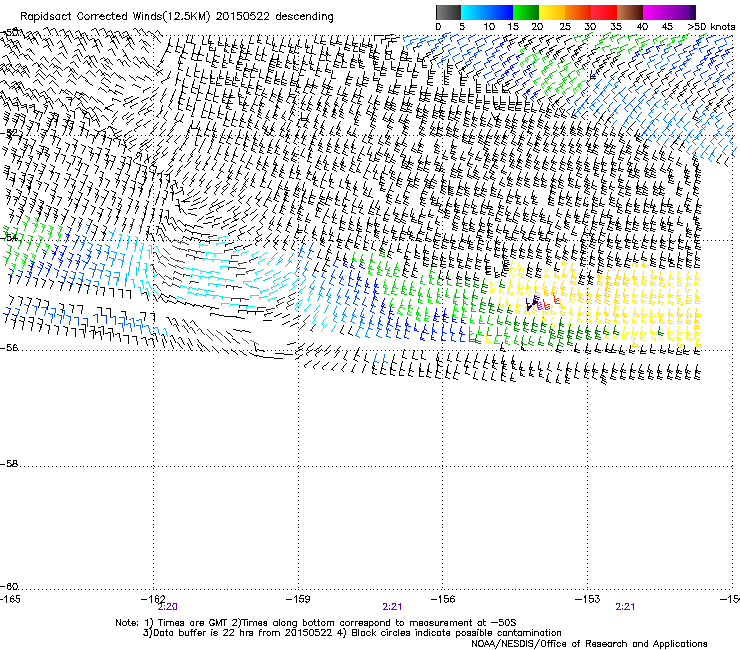Click the magenta-purple 40-50 knots legend swatch
Viewport: 740px width, 650px height.
(x=669, y=12)
